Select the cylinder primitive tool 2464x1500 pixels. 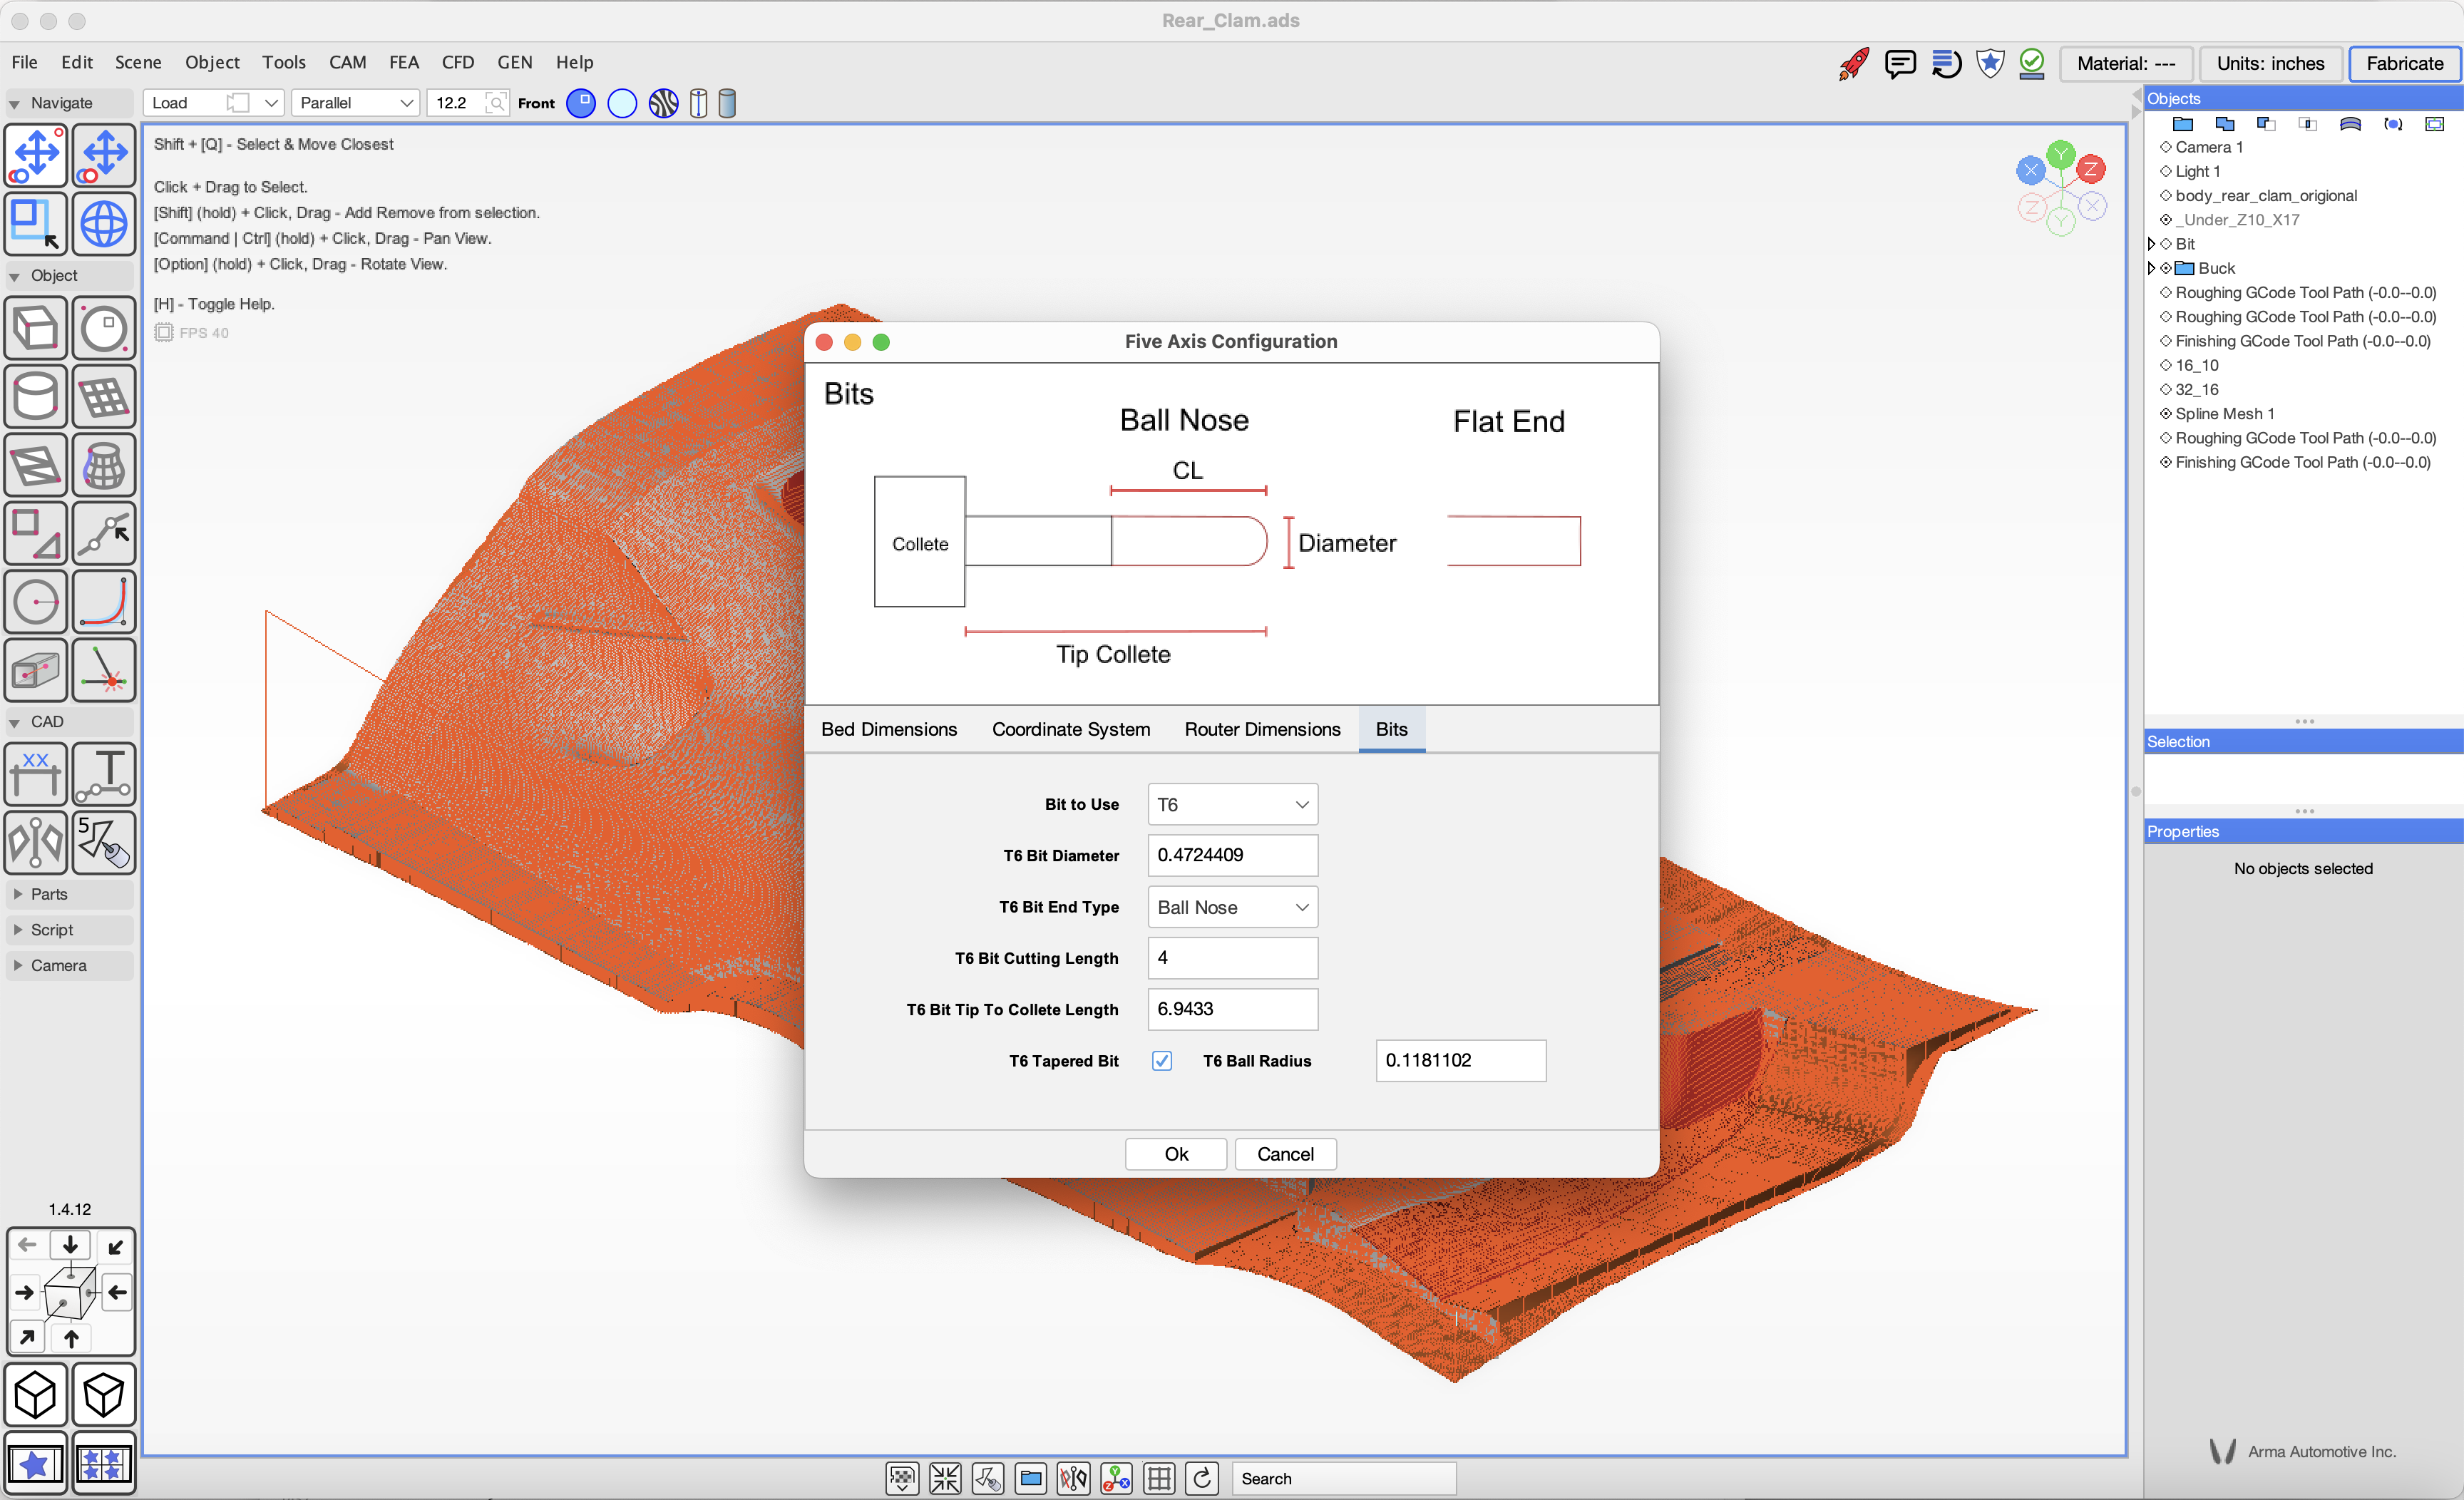[x=36, y=397]
